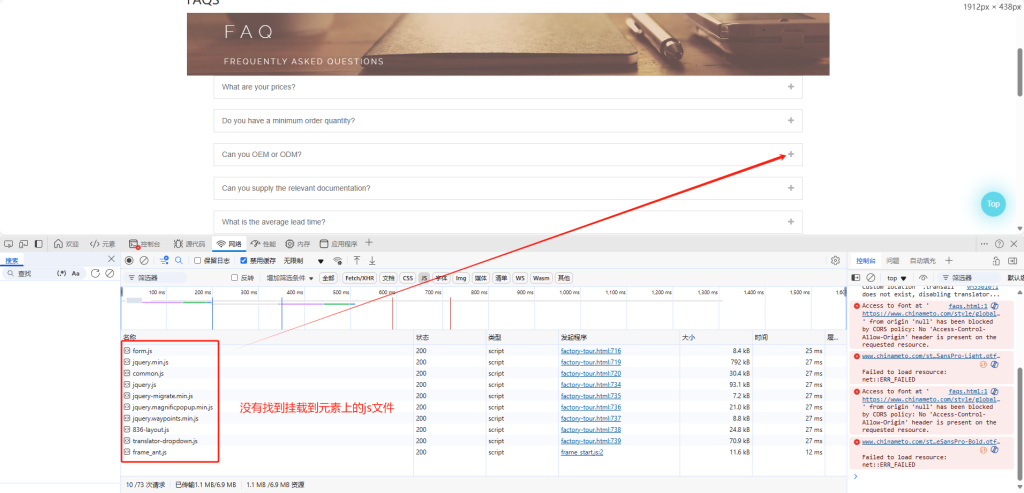Open DevTools more options ellipsis

click(x=985, y=244)
